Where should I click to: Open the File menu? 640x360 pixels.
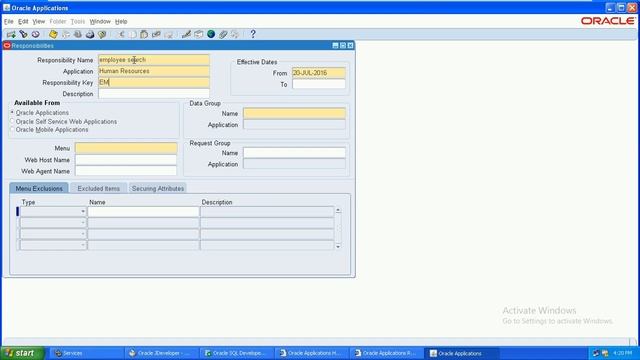9,21
